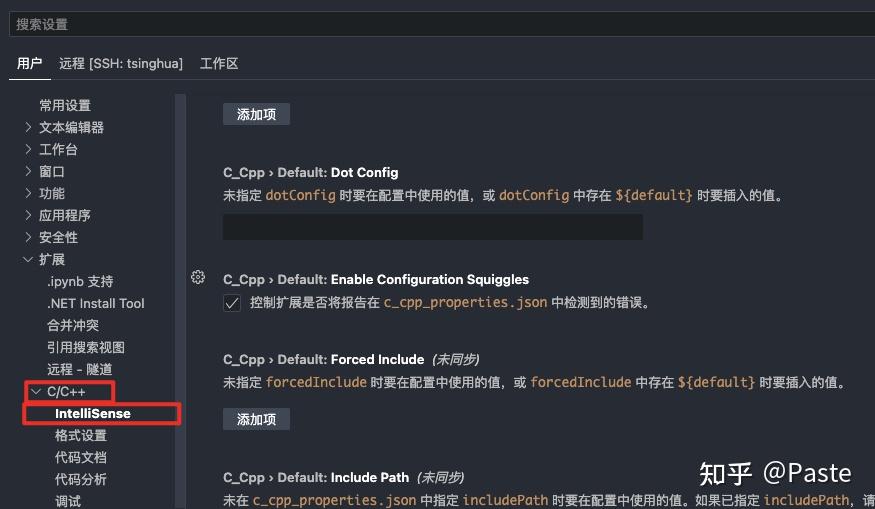Focus the 搜索设置 search box
The image size is (875, 509).
[442, 25]
